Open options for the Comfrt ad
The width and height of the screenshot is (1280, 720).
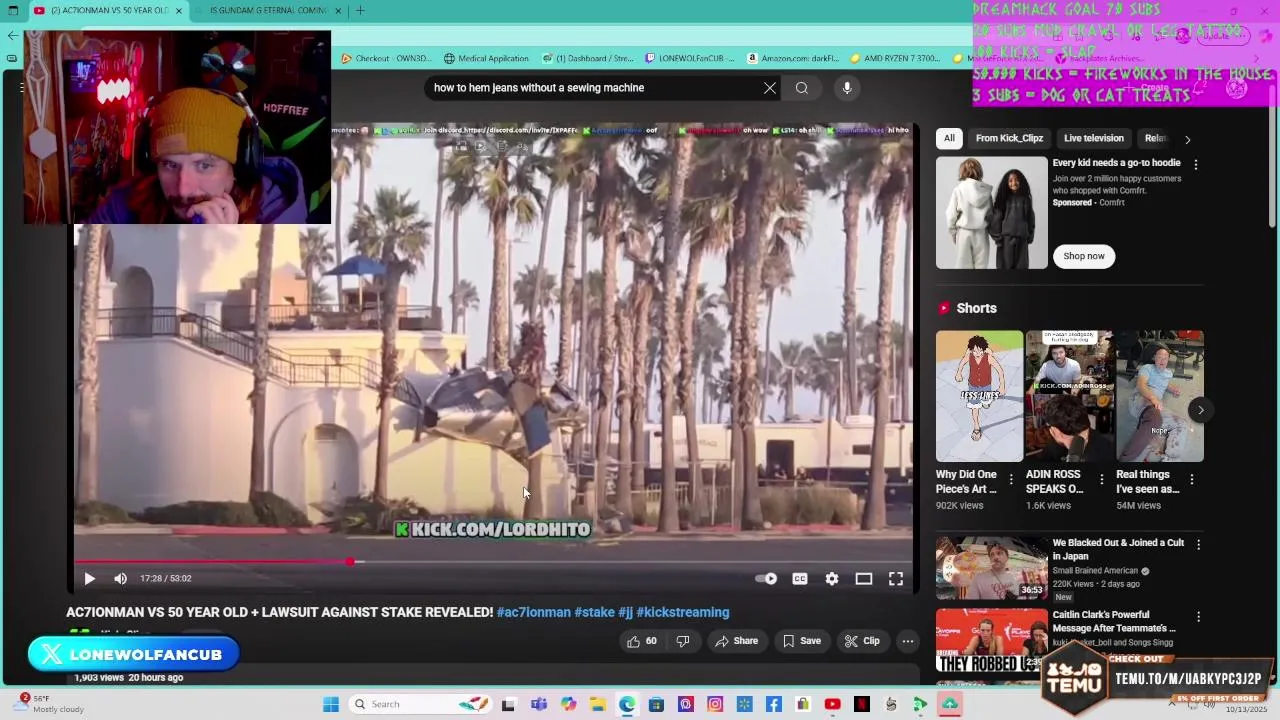click(1196, 164)
